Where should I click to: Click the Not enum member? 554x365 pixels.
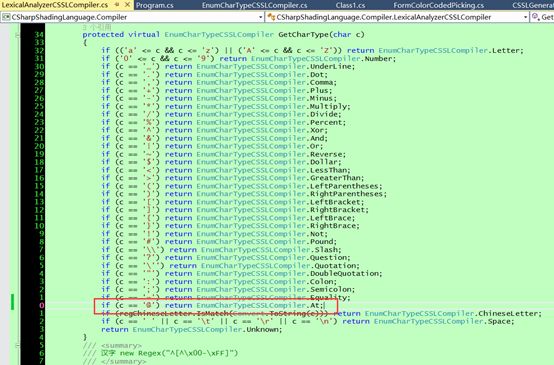(317, 234)
